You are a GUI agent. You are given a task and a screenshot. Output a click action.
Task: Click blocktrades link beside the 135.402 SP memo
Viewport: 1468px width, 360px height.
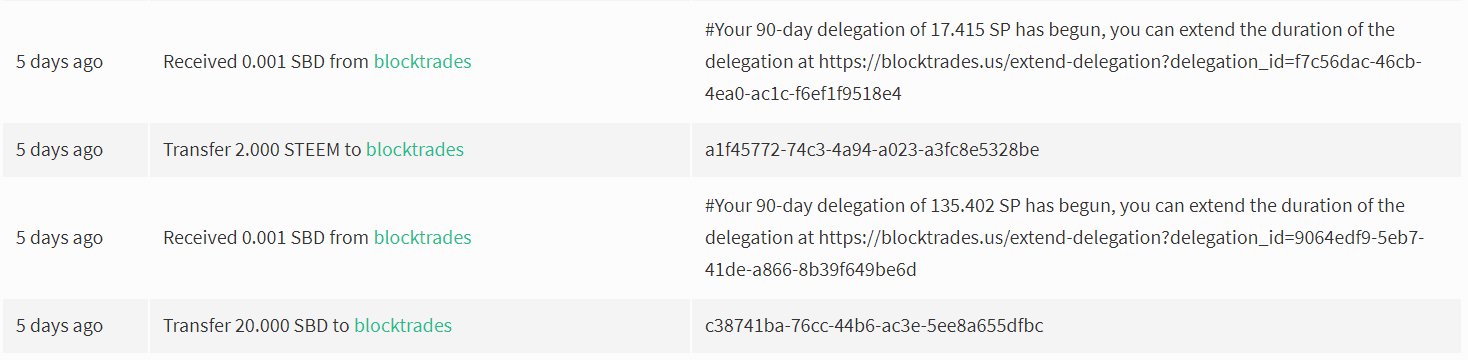tap(423, 238)
